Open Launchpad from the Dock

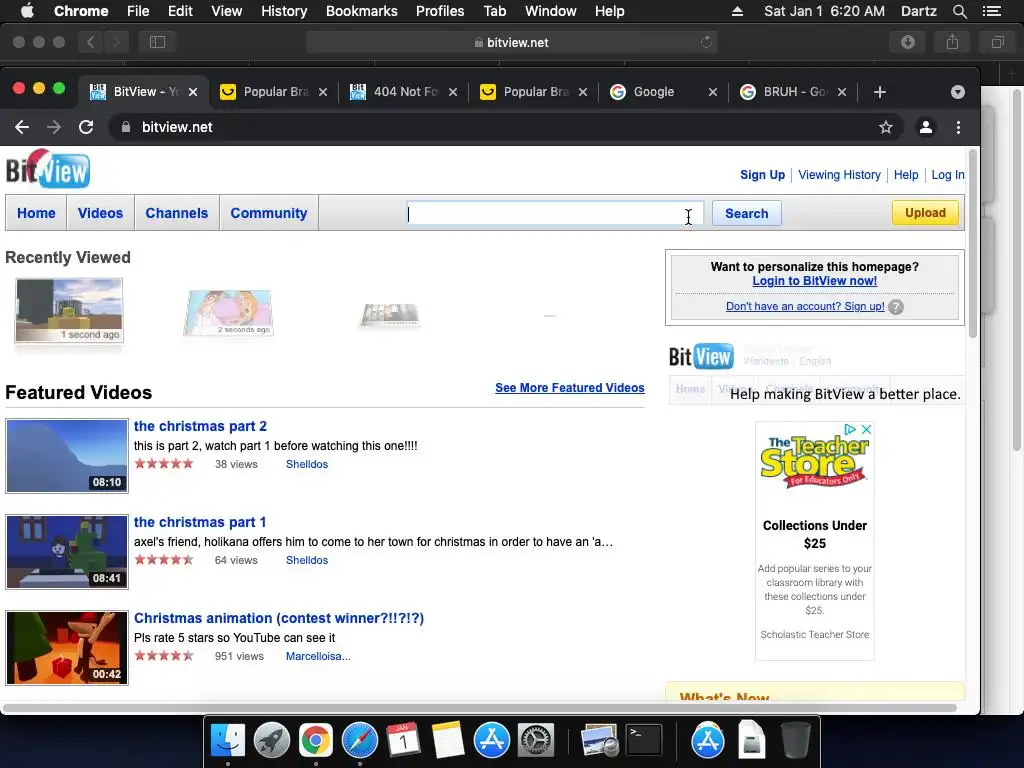point(272,741)
